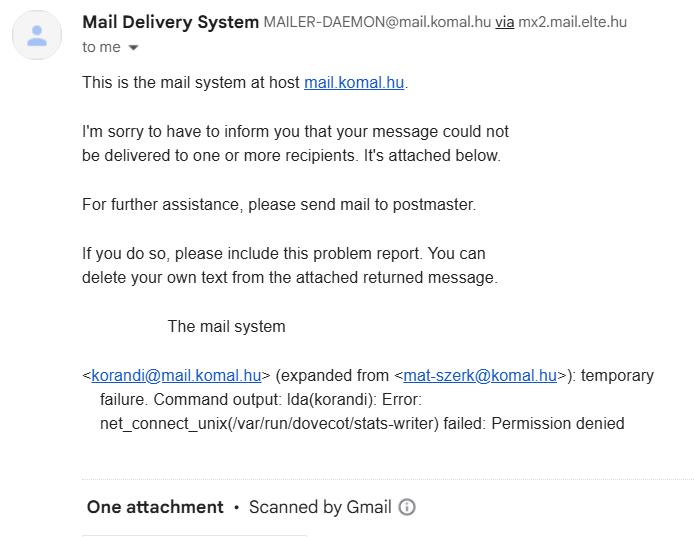Click the sender's profile avatar icon
The image size is (695, 537).
(x=37, y=35)
